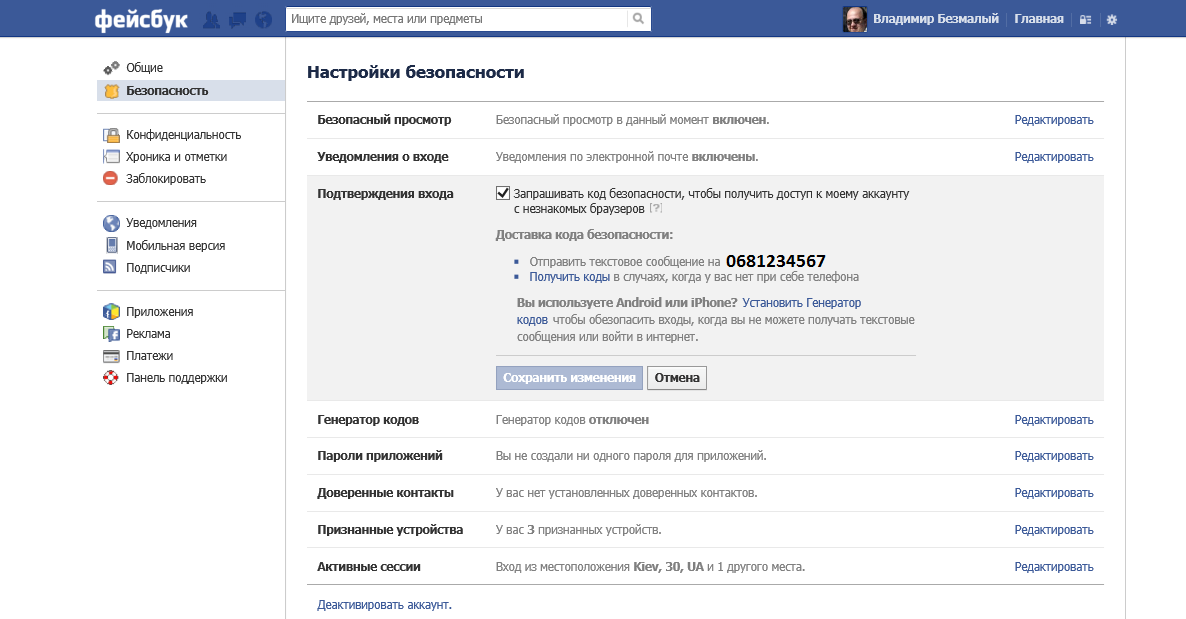The height and width of the screenshot is (619, 1186).
Task: Click the Мобильная версия phone icon
Action: pyautogui.click(x=111, y=245)
